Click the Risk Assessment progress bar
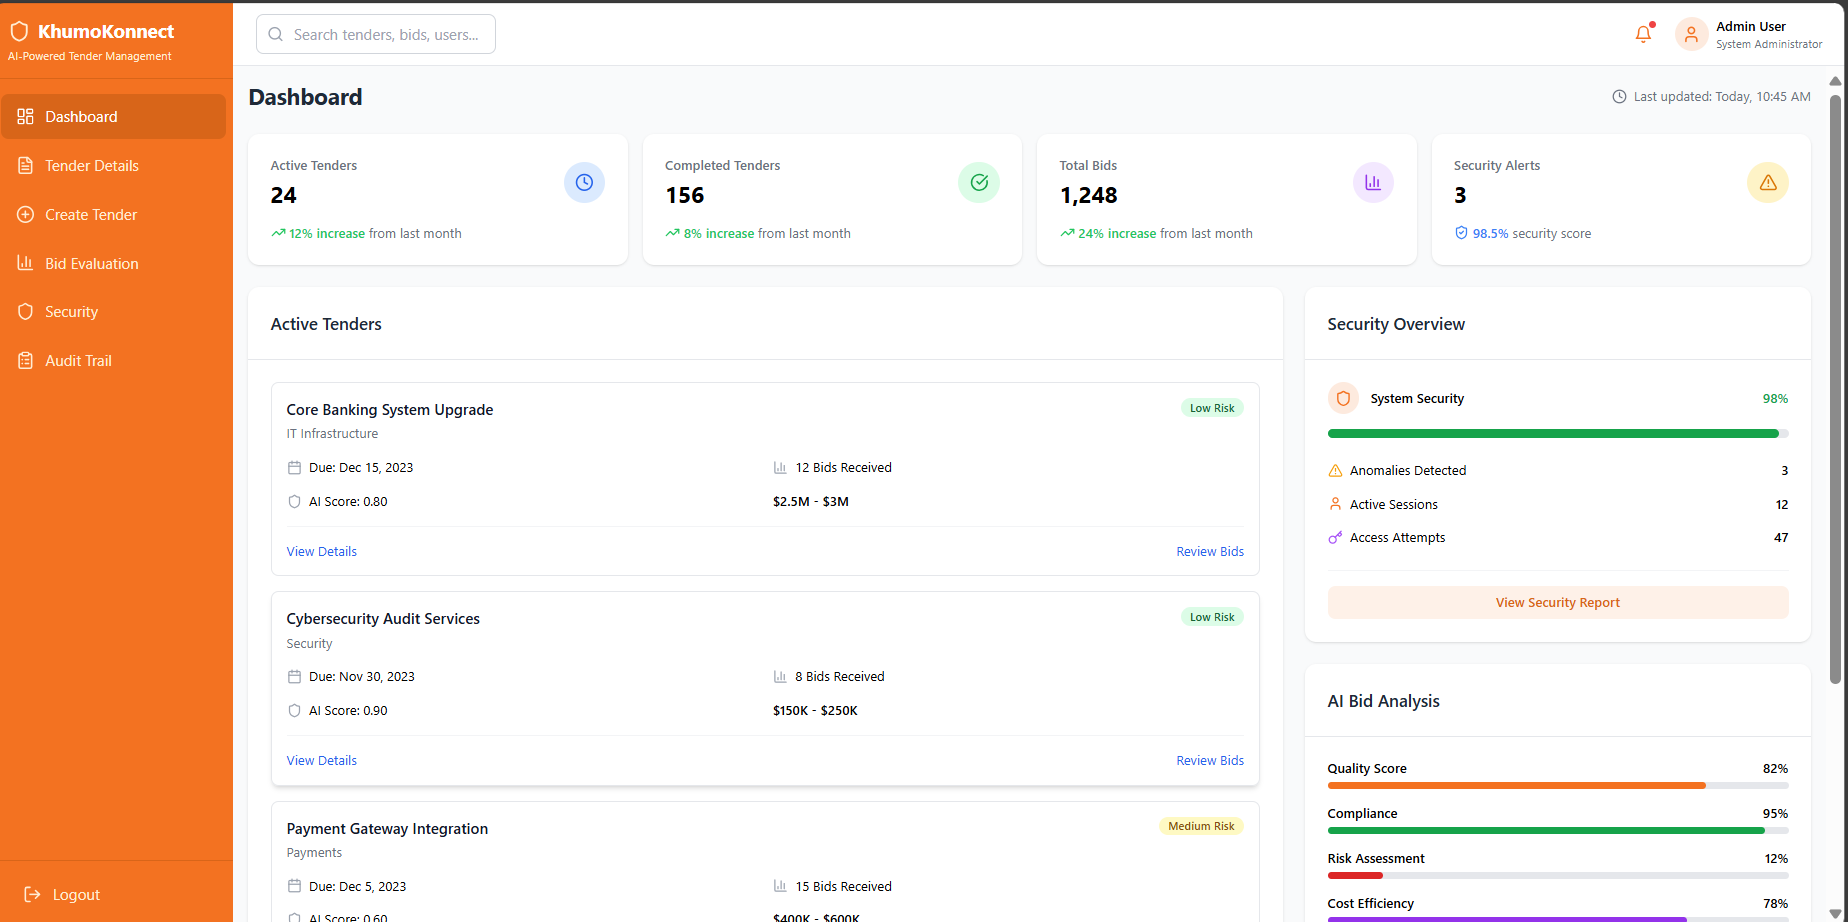Screen dimensions: 1848x922 point(1558,875)
